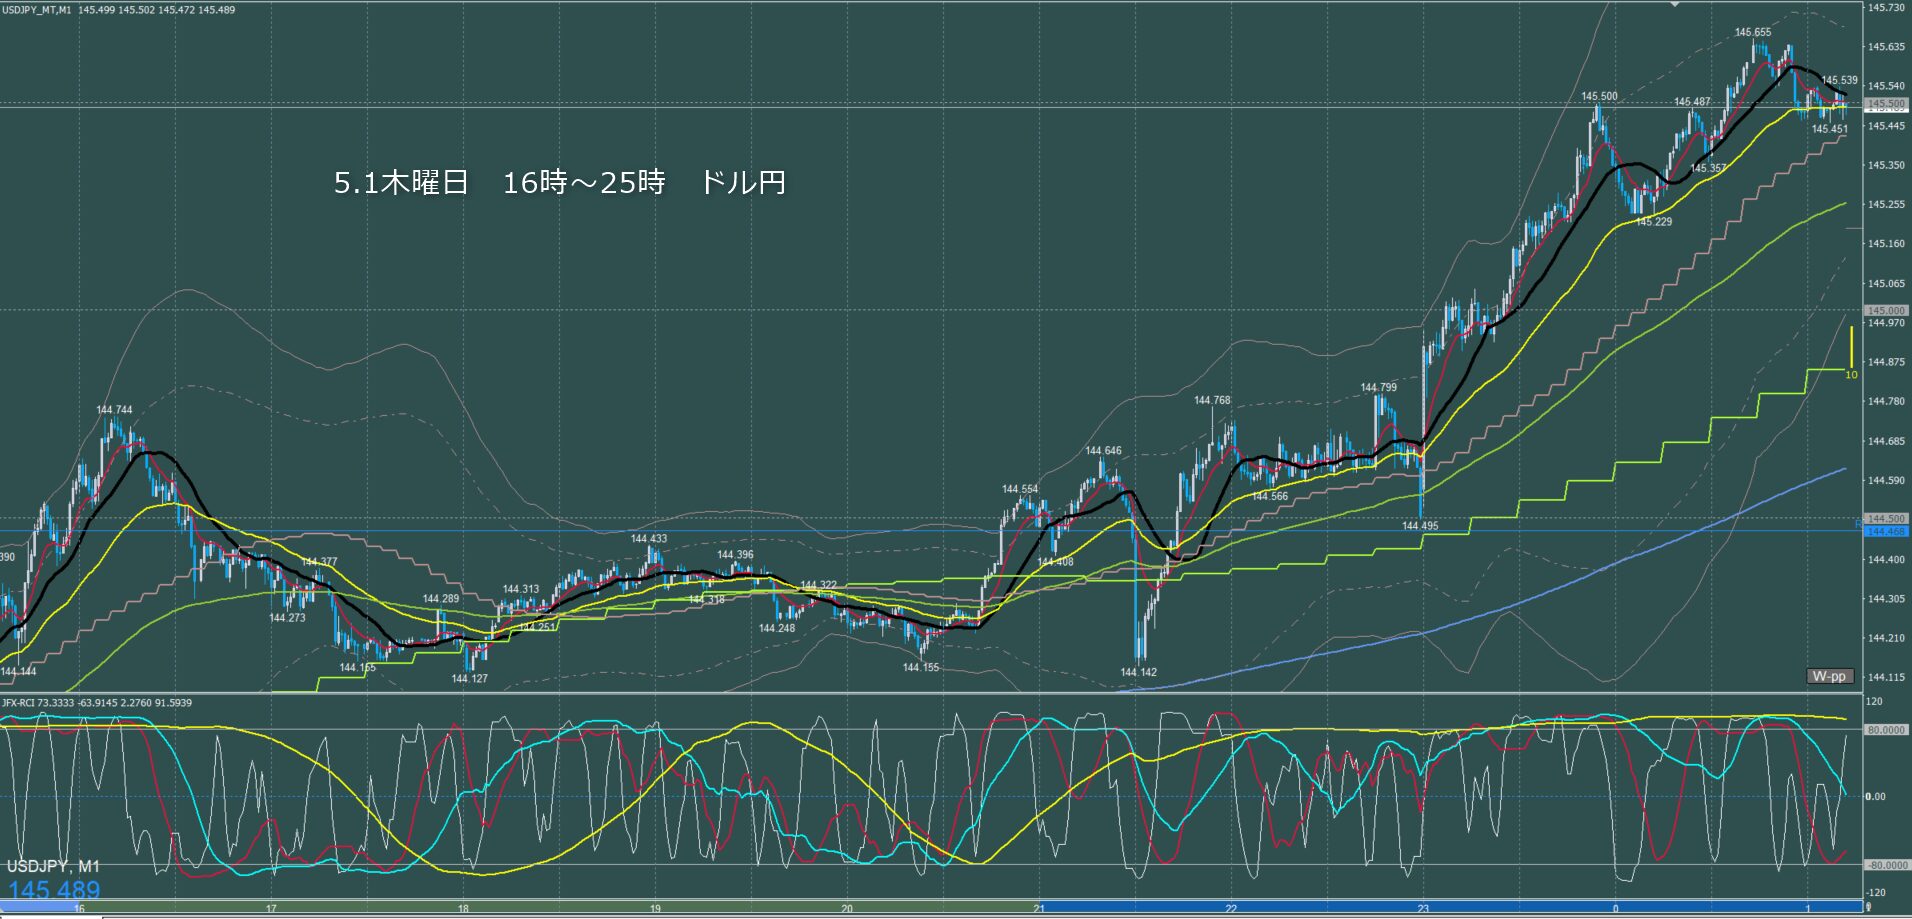Click the 144.127 low price label
The height and width of the screenshot is (919, 1912).
point(469,679)
